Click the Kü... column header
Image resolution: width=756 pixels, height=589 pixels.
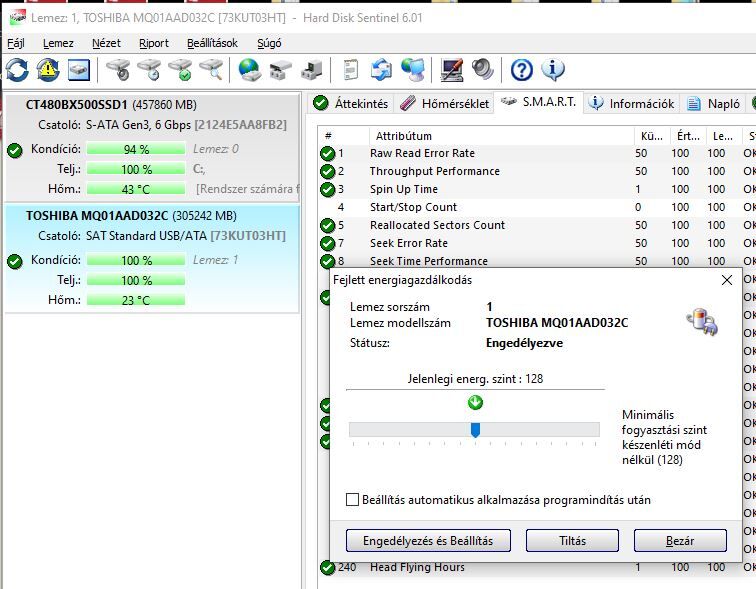click(652, 136)
